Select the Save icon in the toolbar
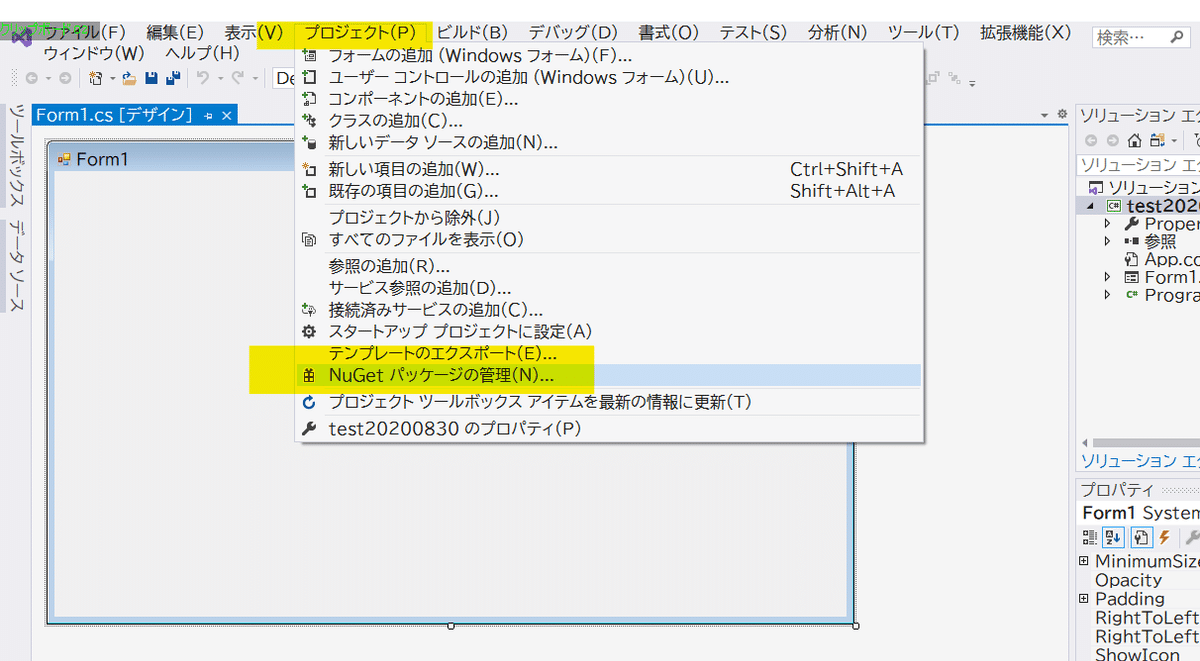Image resolution: width=1200 pixels, height=661 pixels. 151,76
